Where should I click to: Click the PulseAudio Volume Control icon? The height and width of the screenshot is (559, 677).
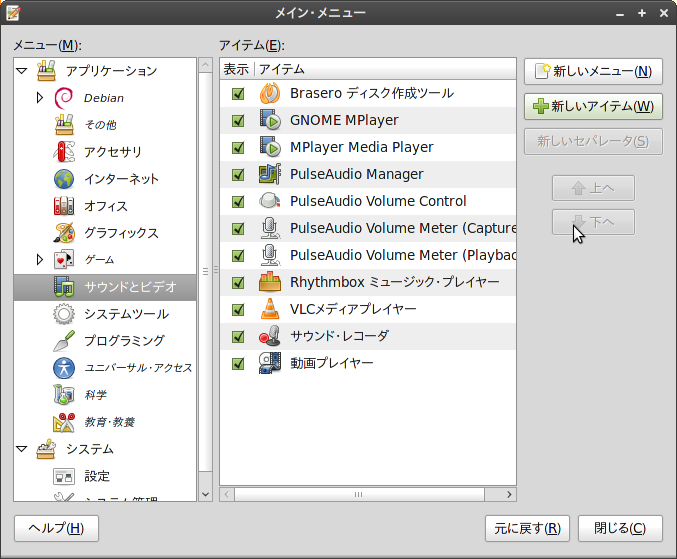pyautogui.click(x=270, y=201)
